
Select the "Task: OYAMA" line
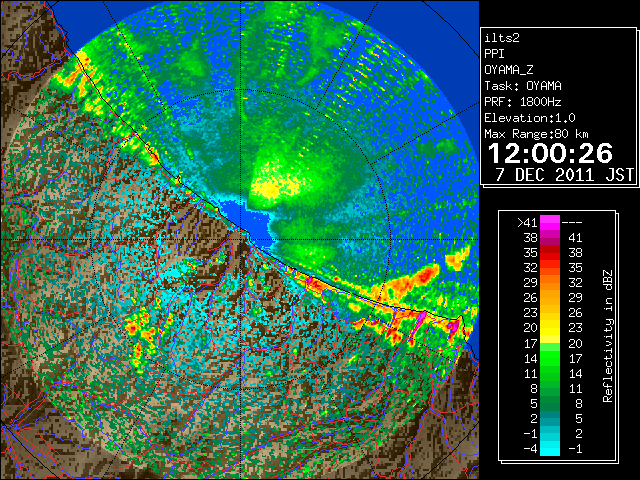coord(523,86)
